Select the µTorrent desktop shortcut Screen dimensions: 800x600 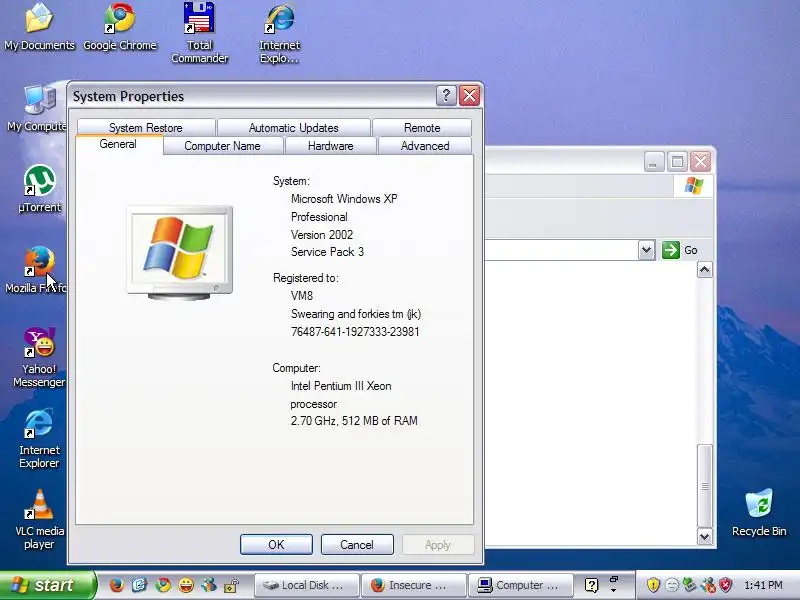coord(39,189)
